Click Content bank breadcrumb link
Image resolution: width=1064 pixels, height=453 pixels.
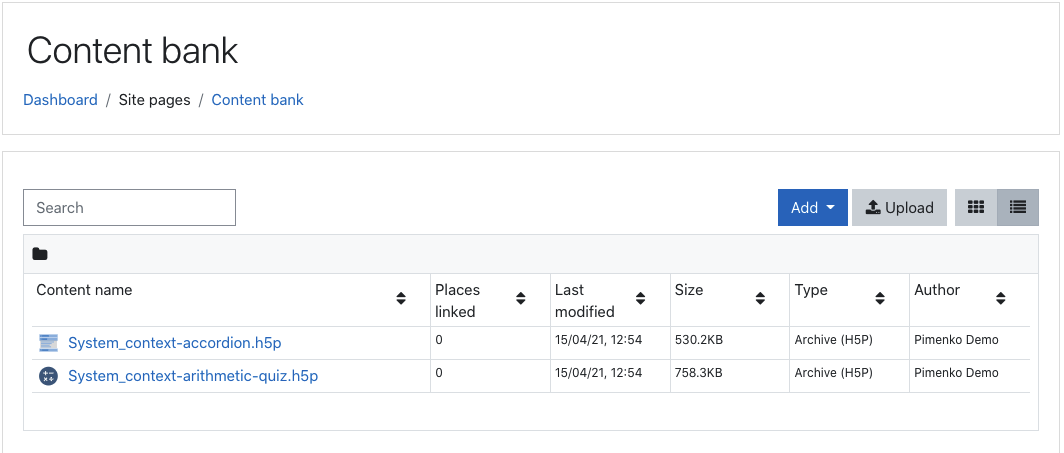pyautogui.click(x=257, y=100)
